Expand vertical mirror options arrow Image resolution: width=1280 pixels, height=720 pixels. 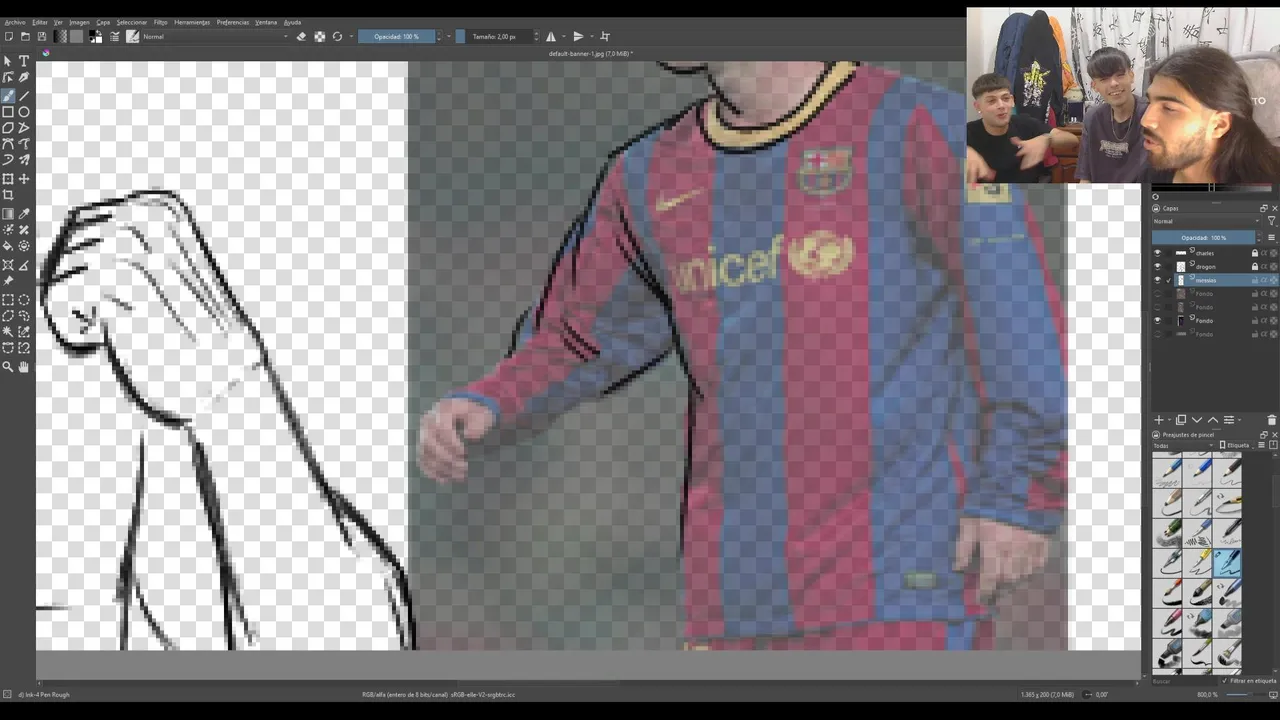tap(591, 37)
